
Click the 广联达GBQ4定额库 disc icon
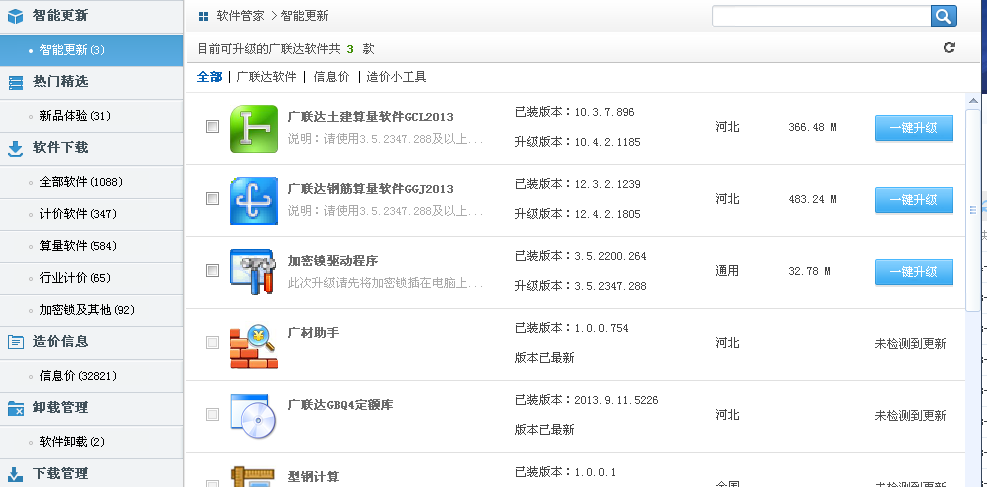253,416
